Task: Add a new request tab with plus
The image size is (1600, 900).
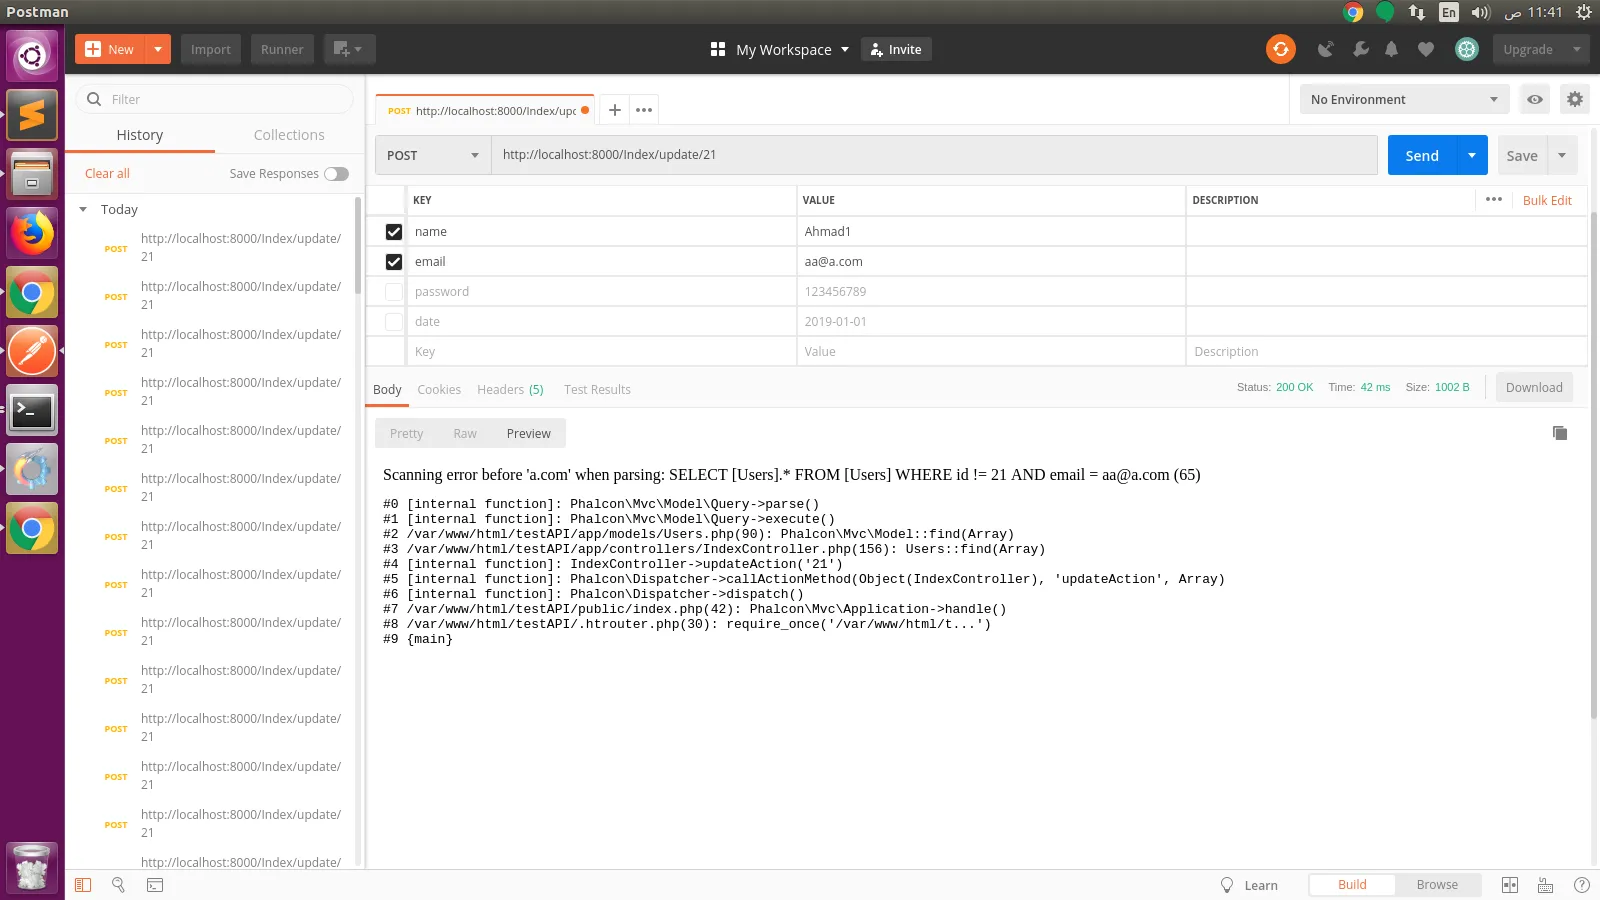Action: [615, 110]
